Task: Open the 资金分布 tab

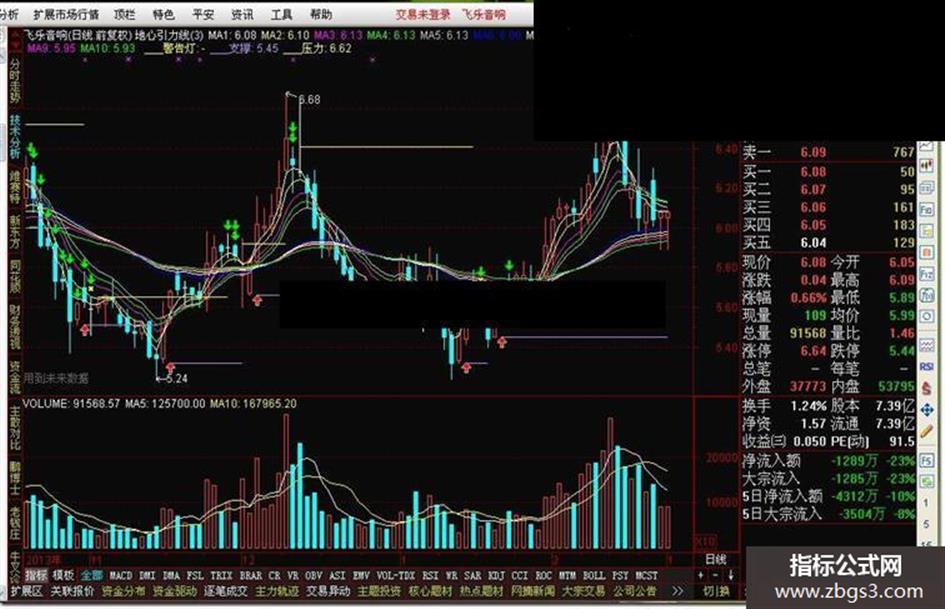Action: tap(124, 591)
